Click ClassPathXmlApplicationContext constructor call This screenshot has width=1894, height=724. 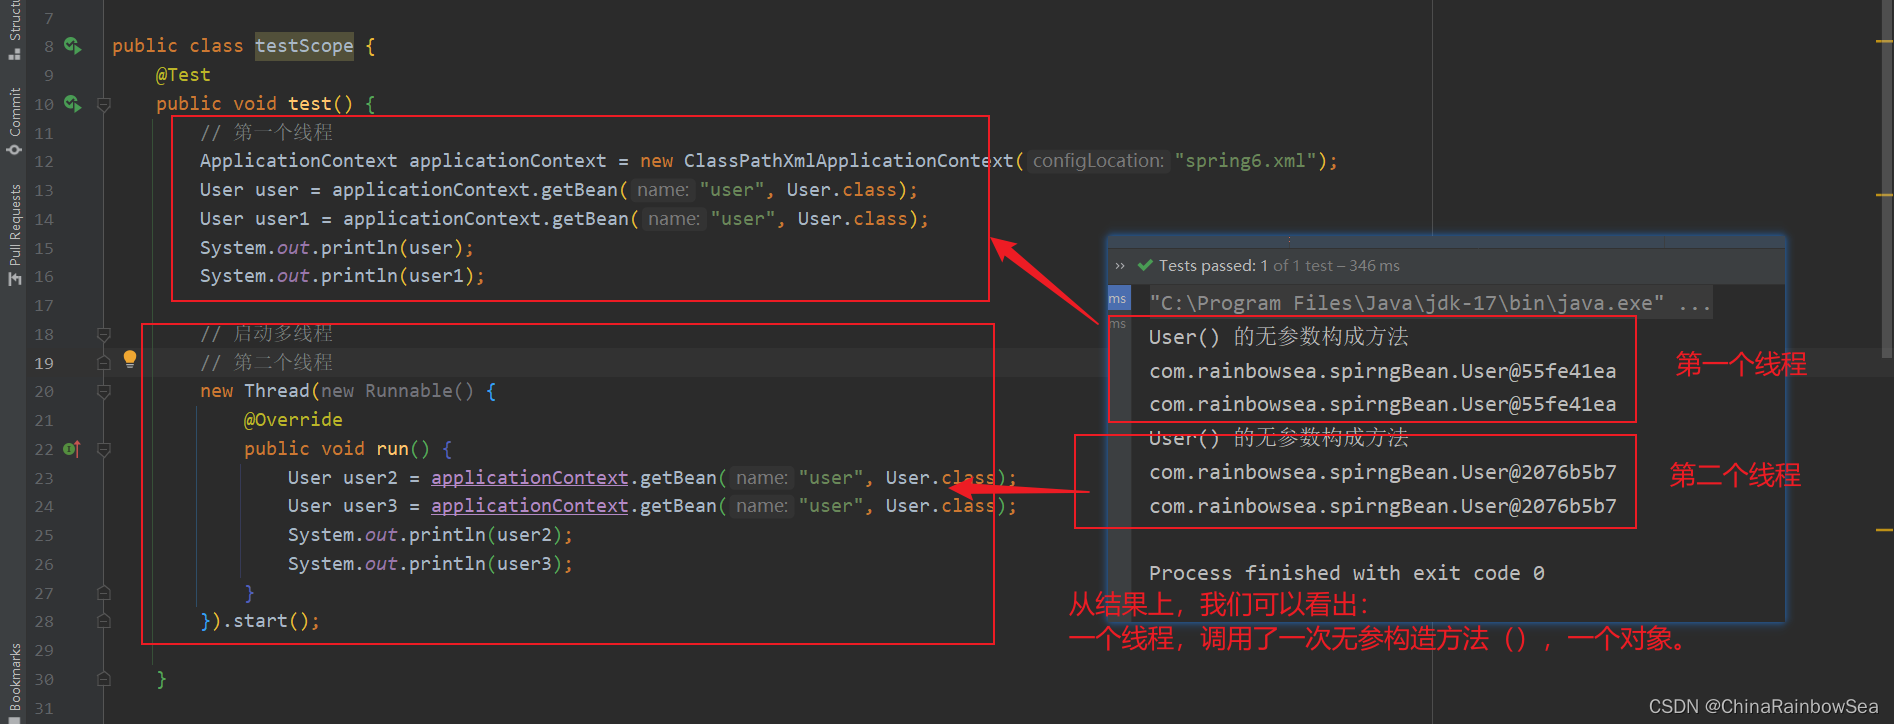click(849, 161)
